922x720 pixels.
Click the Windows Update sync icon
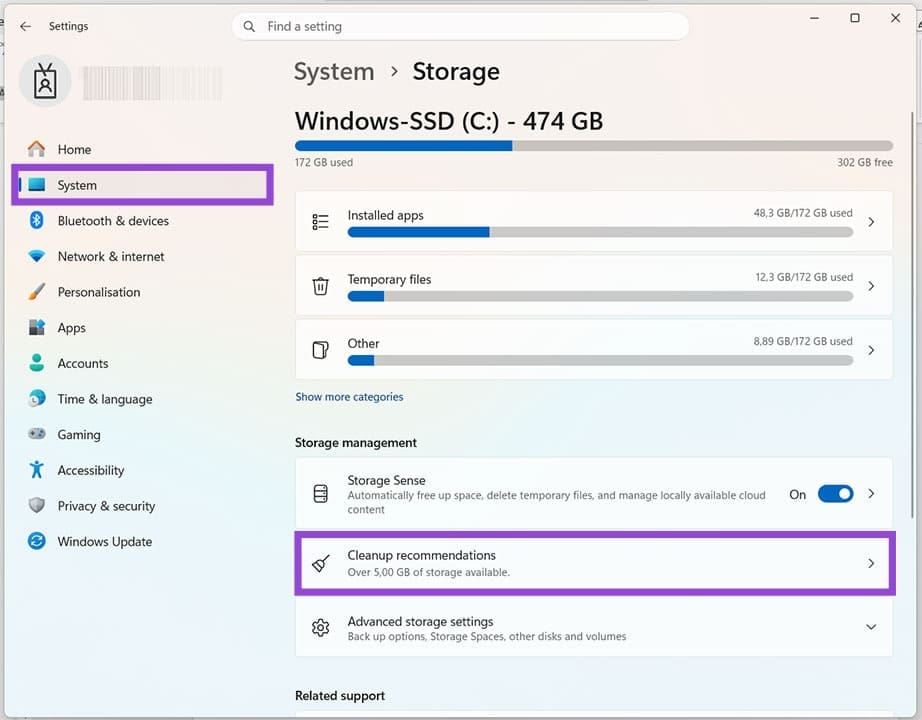[37, 542]
